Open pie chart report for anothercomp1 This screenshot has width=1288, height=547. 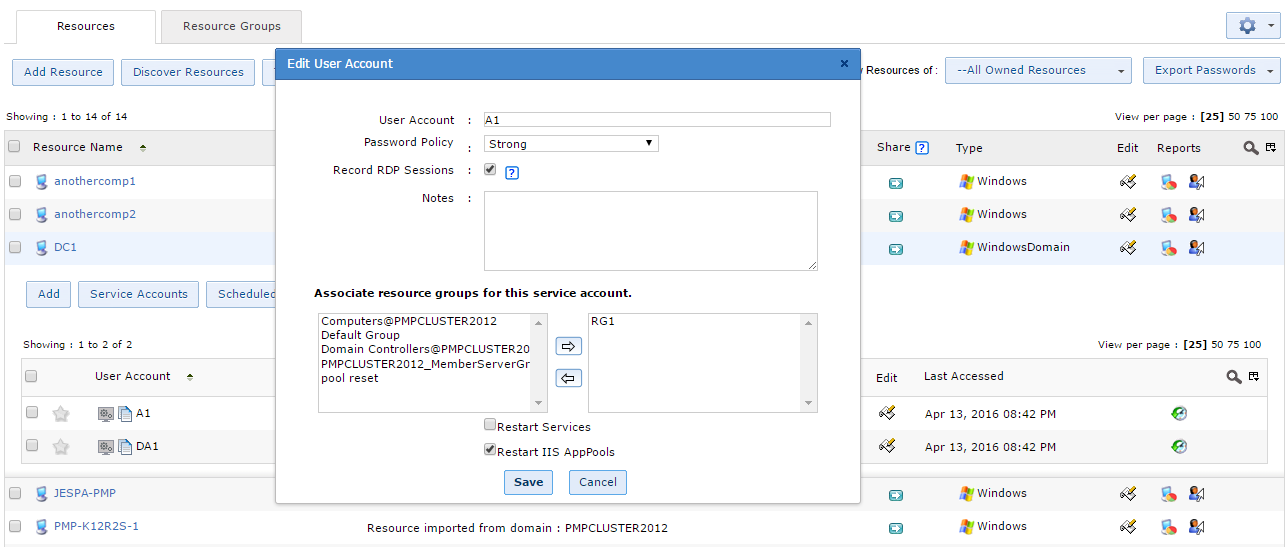[x=1168, y=182]
